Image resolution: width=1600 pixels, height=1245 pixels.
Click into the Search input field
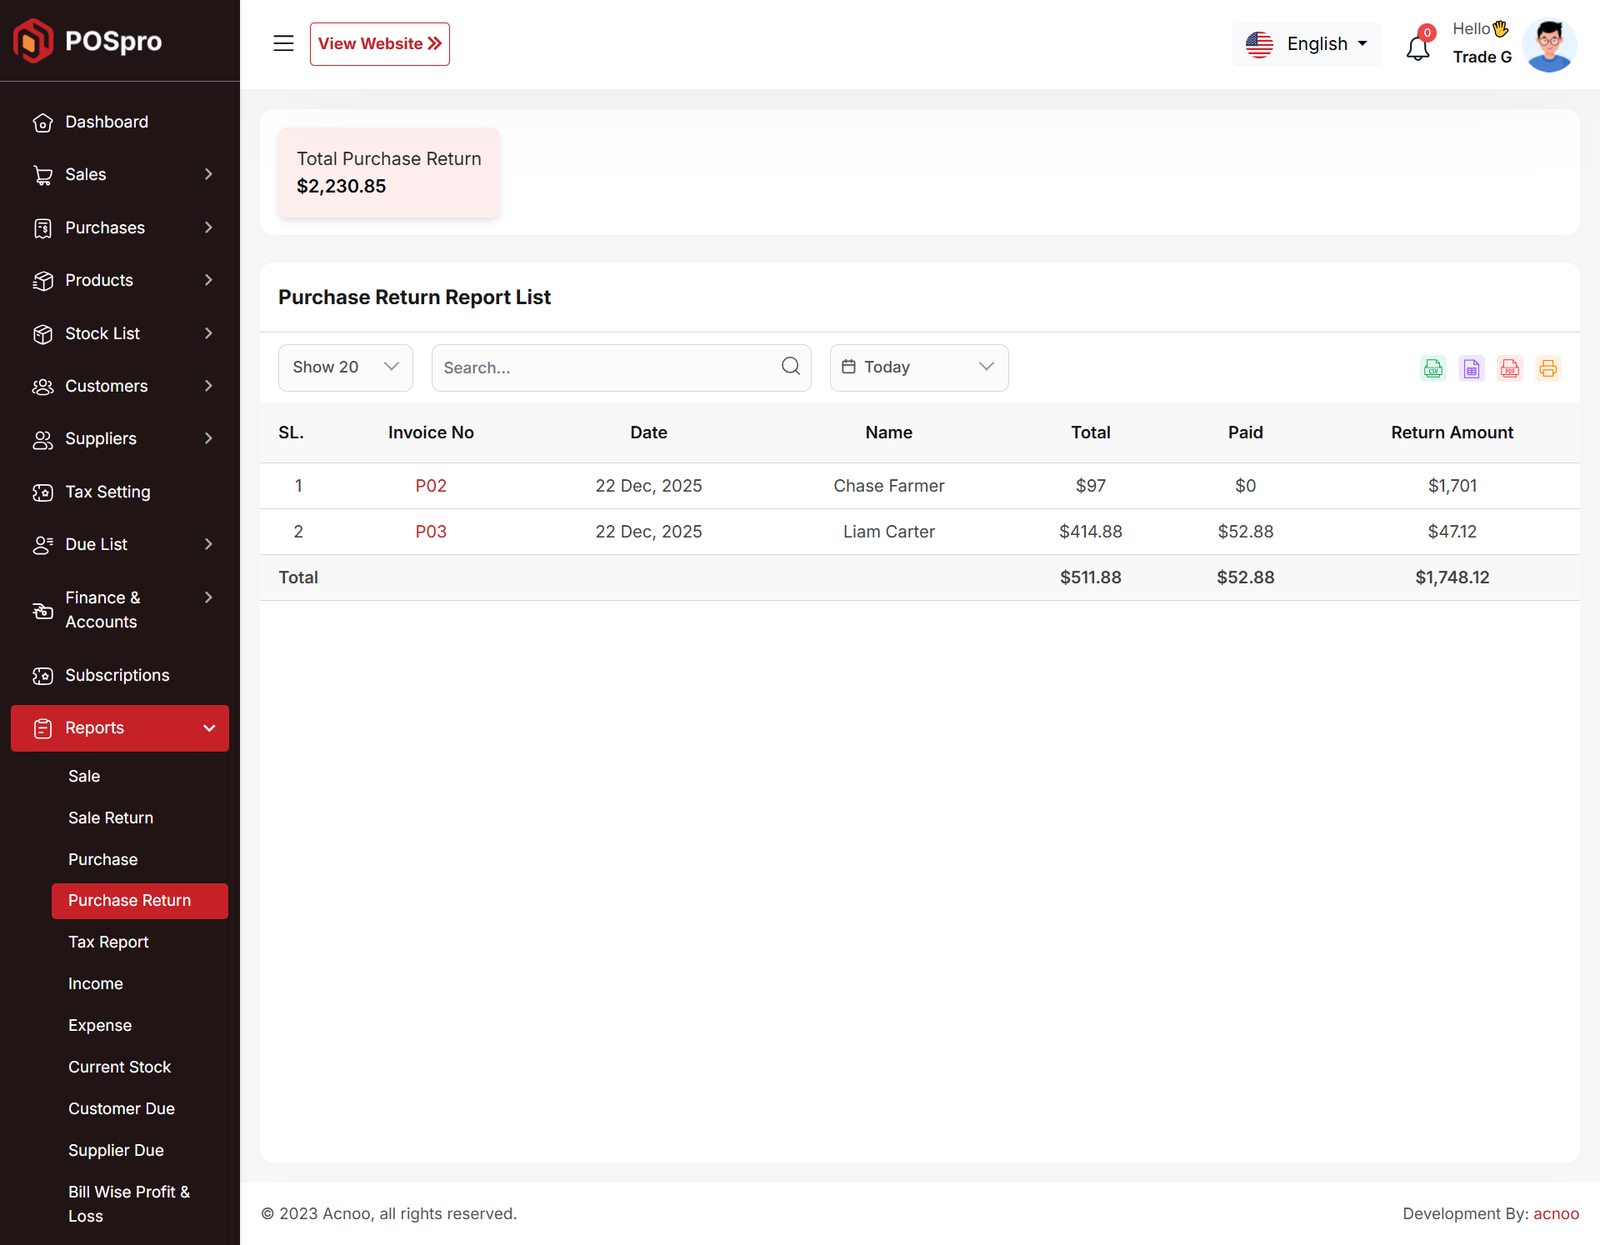(x=605, y=368)
